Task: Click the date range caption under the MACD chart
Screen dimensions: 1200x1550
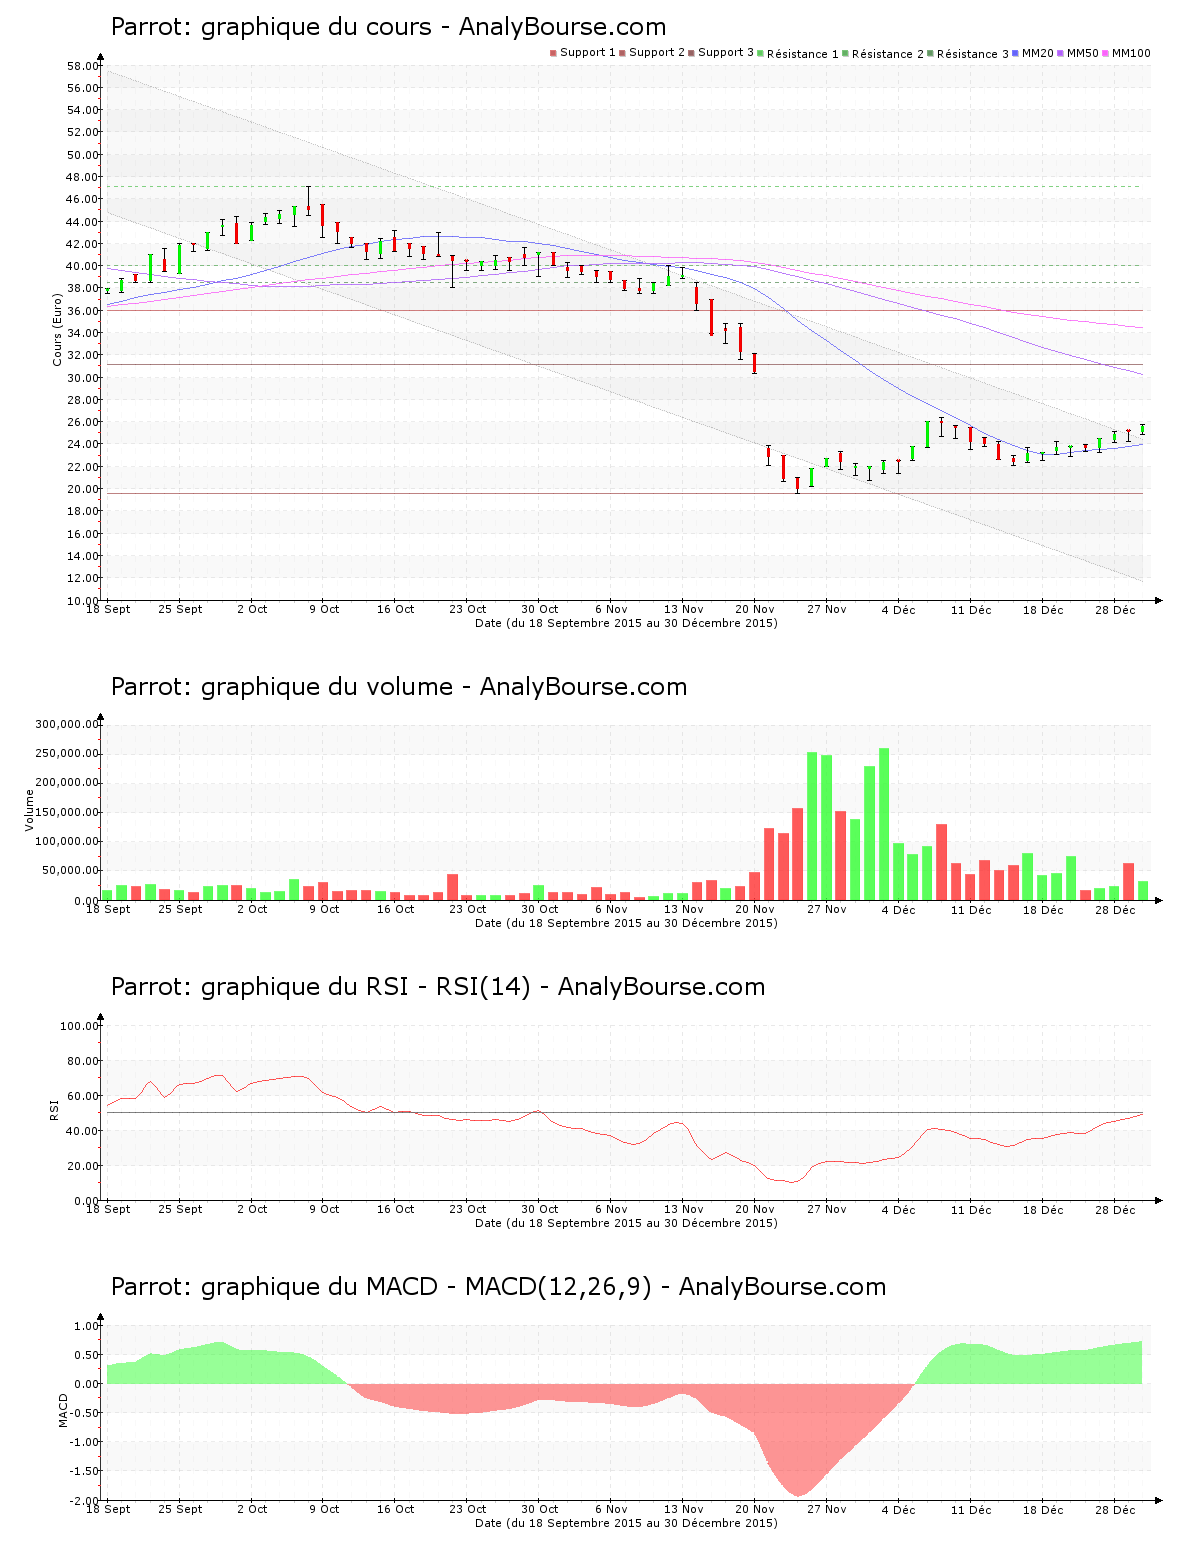Action: click(626, 1523)
